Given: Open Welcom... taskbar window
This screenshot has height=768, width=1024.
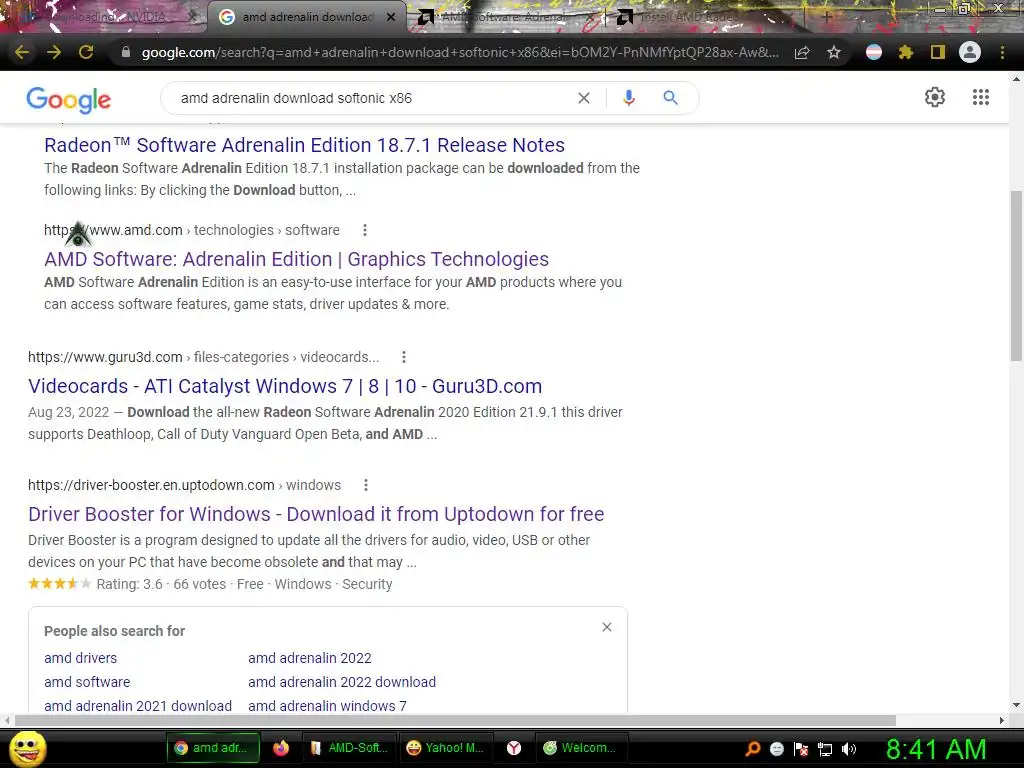Looking at the screenshot, I should [x=581, y=748].
